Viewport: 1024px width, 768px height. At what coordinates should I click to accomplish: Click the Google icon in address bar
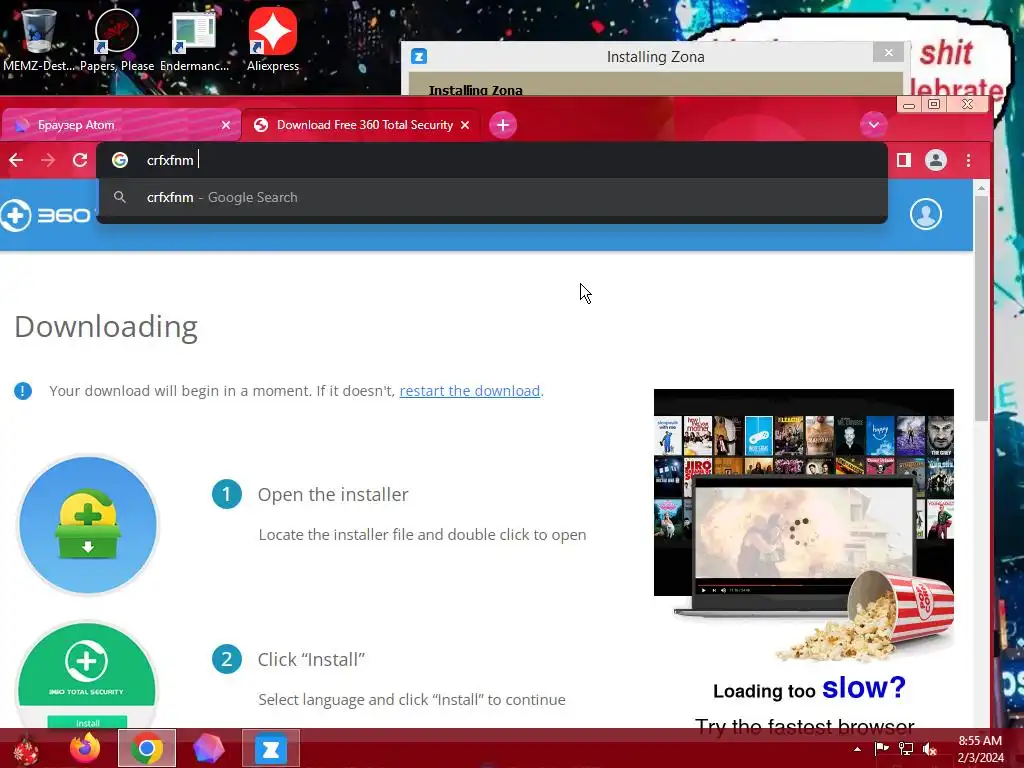tap(120, 160)
